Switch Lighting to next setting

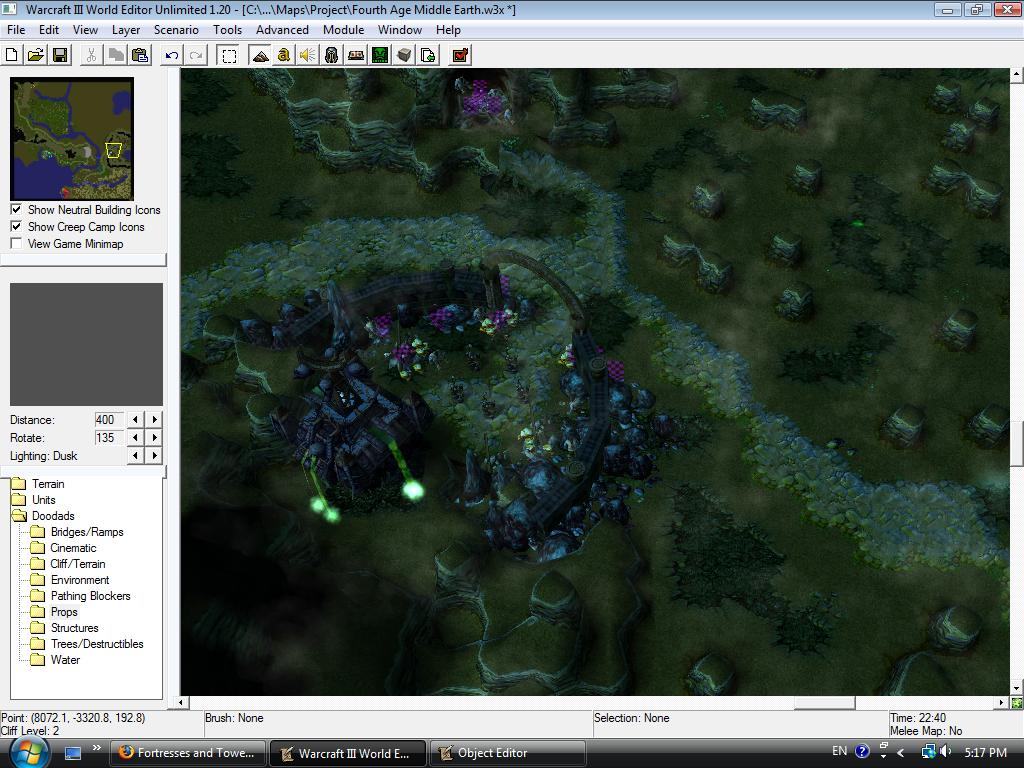pyautogui.click(x=155, y=455)
